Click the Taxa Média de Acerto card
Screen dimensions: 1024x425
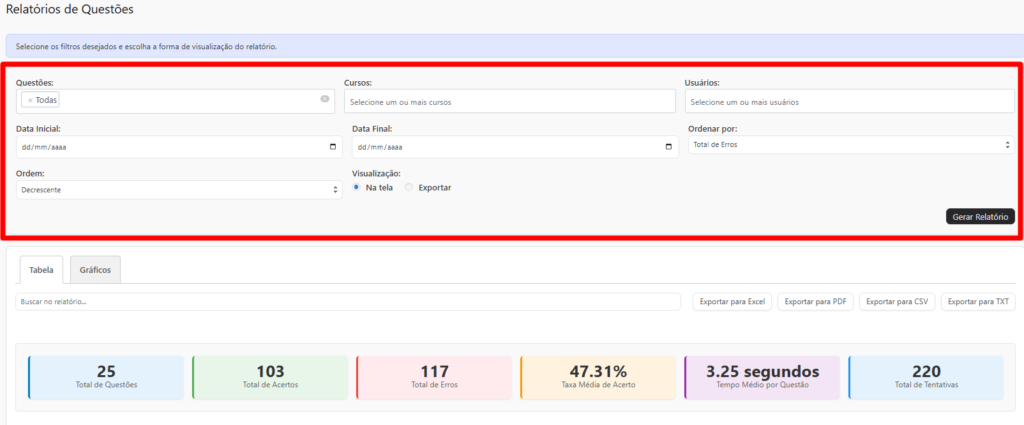597,377
